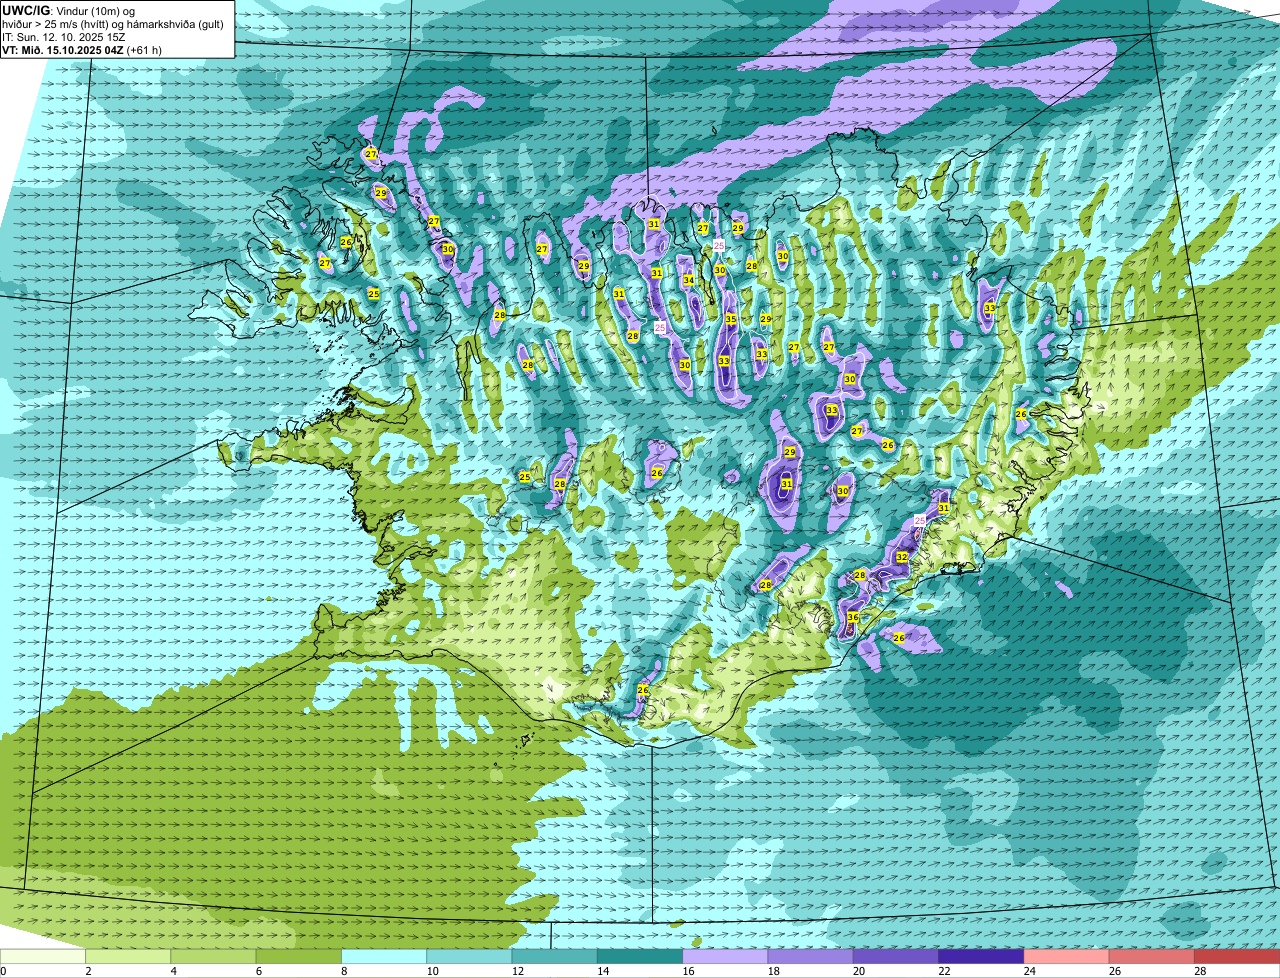The width and height of the screenshot is (1280, 978).
Task: Click legend scale tick label "14"
Action: (603, 971)
